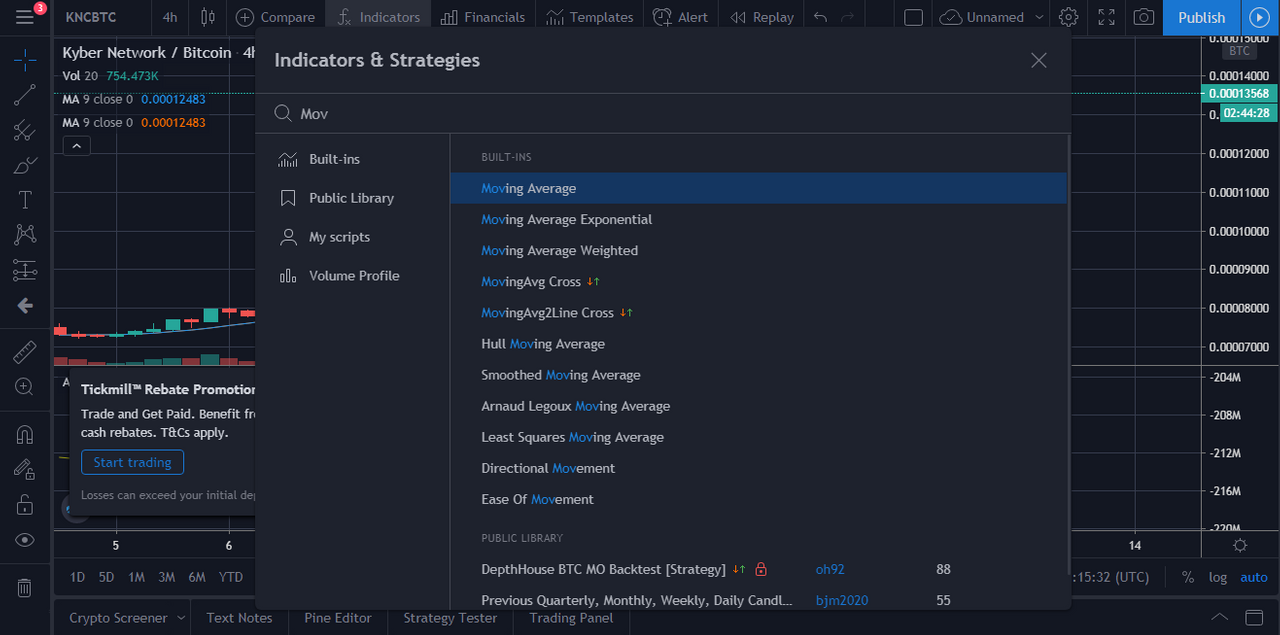Click the Indicators toolbar button
The image size is (1280, 635).
point(378,17)
